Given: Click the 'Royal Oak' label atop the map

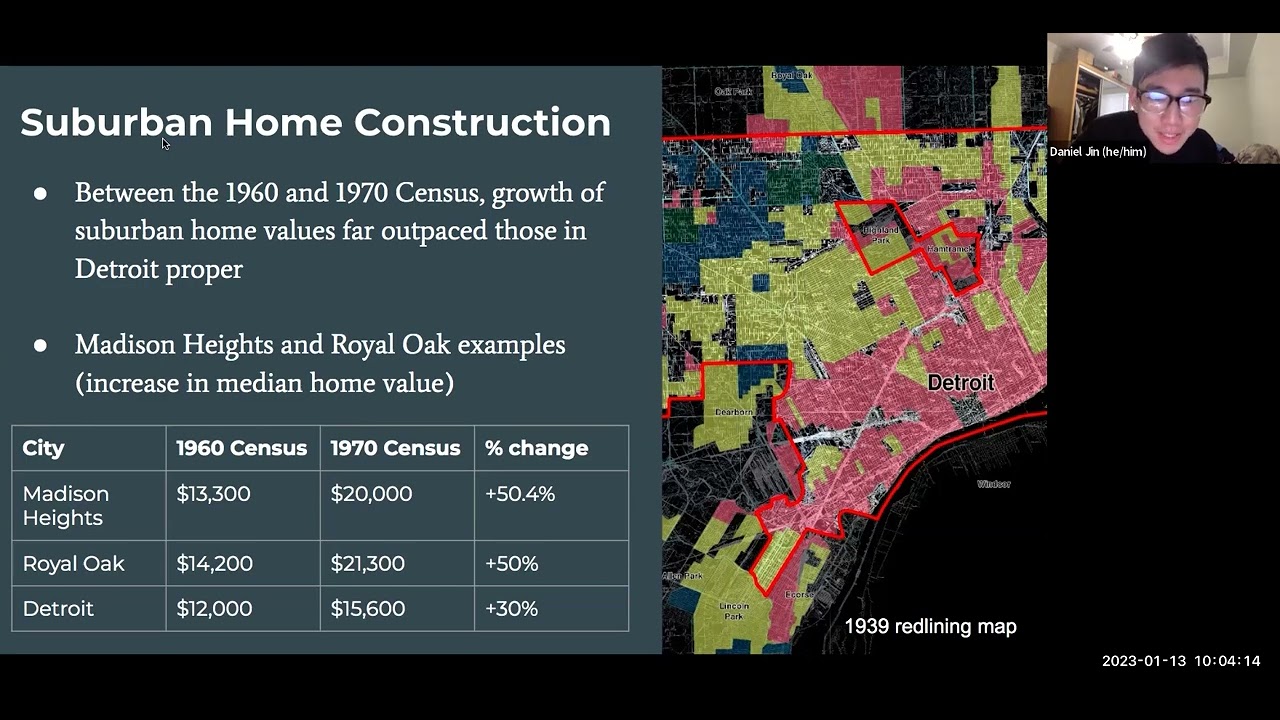Looking at the screenshot, I should click(790, 75).
